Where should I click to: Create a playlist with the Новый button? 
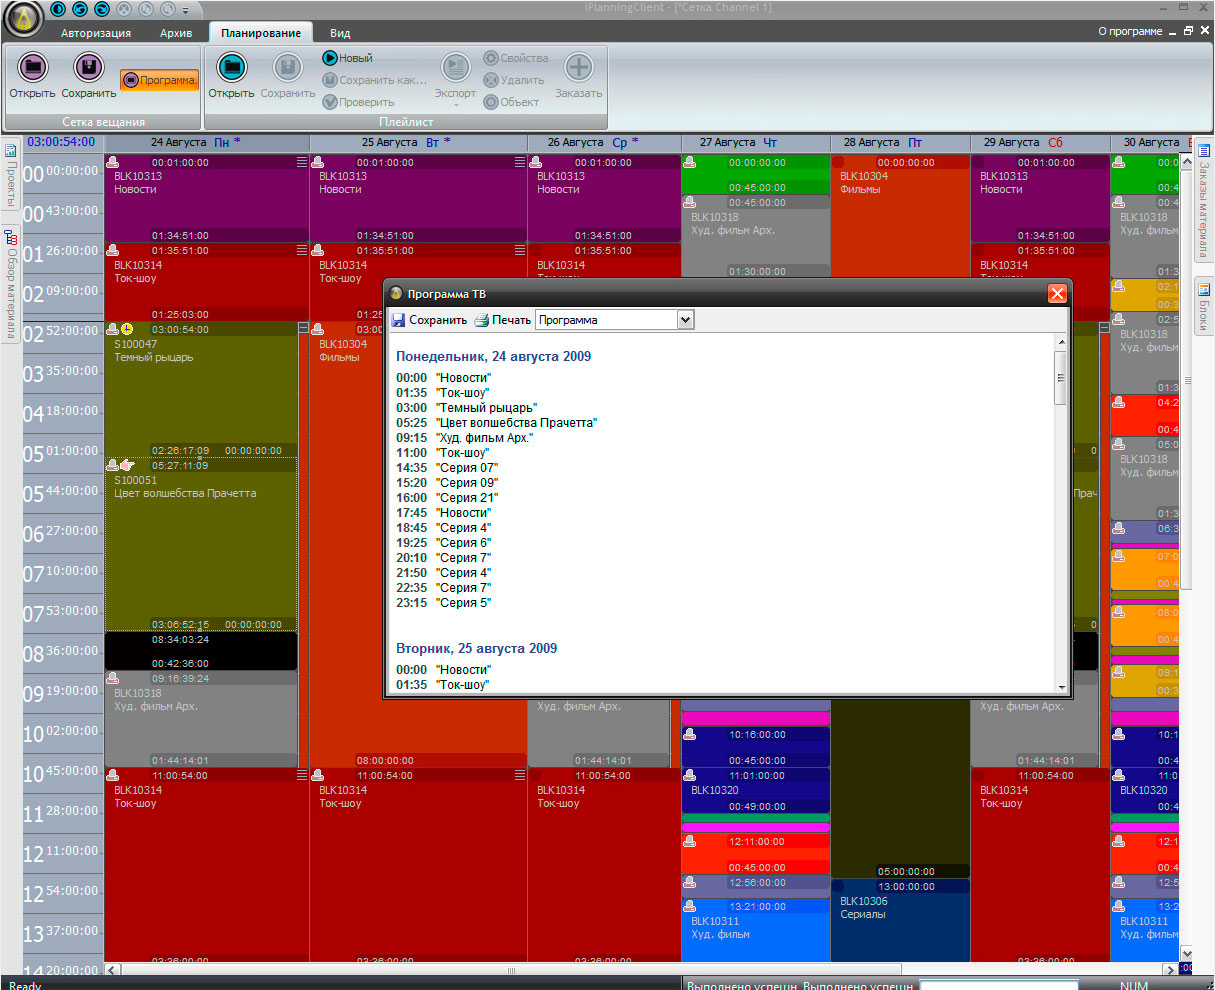[347, 58]
